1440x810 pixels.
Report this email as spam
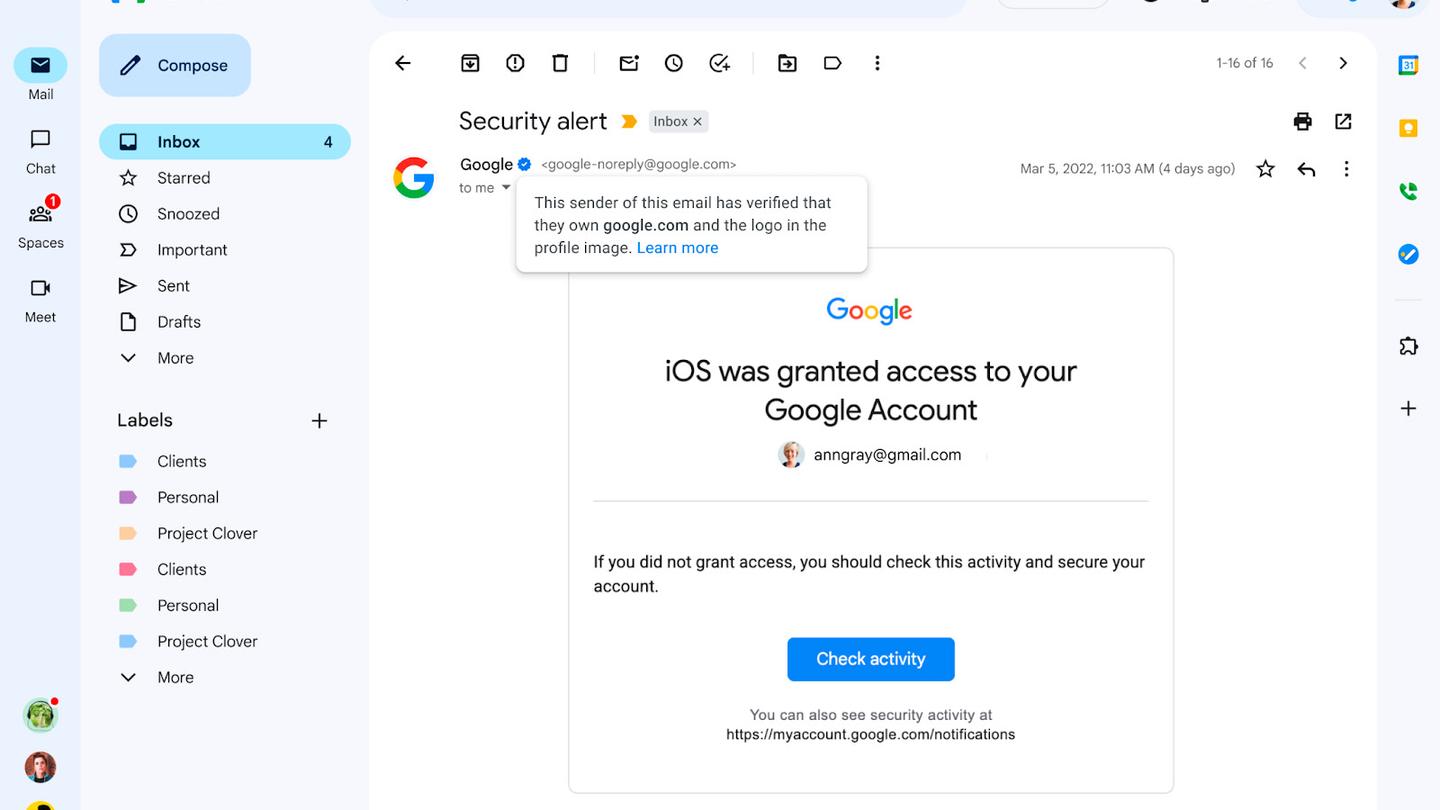[515, 63]
